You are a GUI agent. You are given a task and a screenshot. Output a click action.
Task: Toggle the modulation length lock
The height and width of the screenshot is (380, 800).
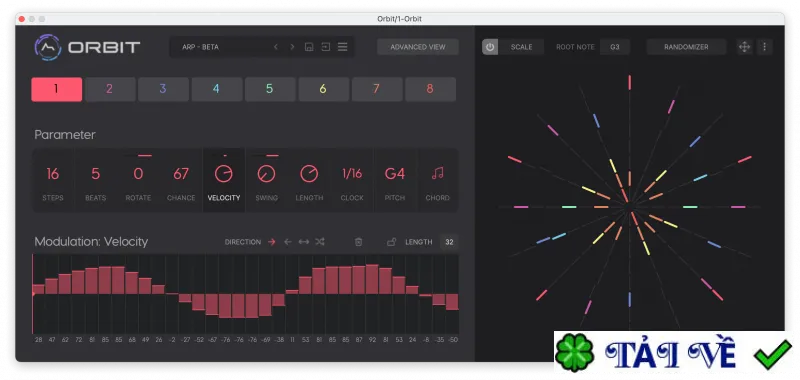click(x=391, y=242)
